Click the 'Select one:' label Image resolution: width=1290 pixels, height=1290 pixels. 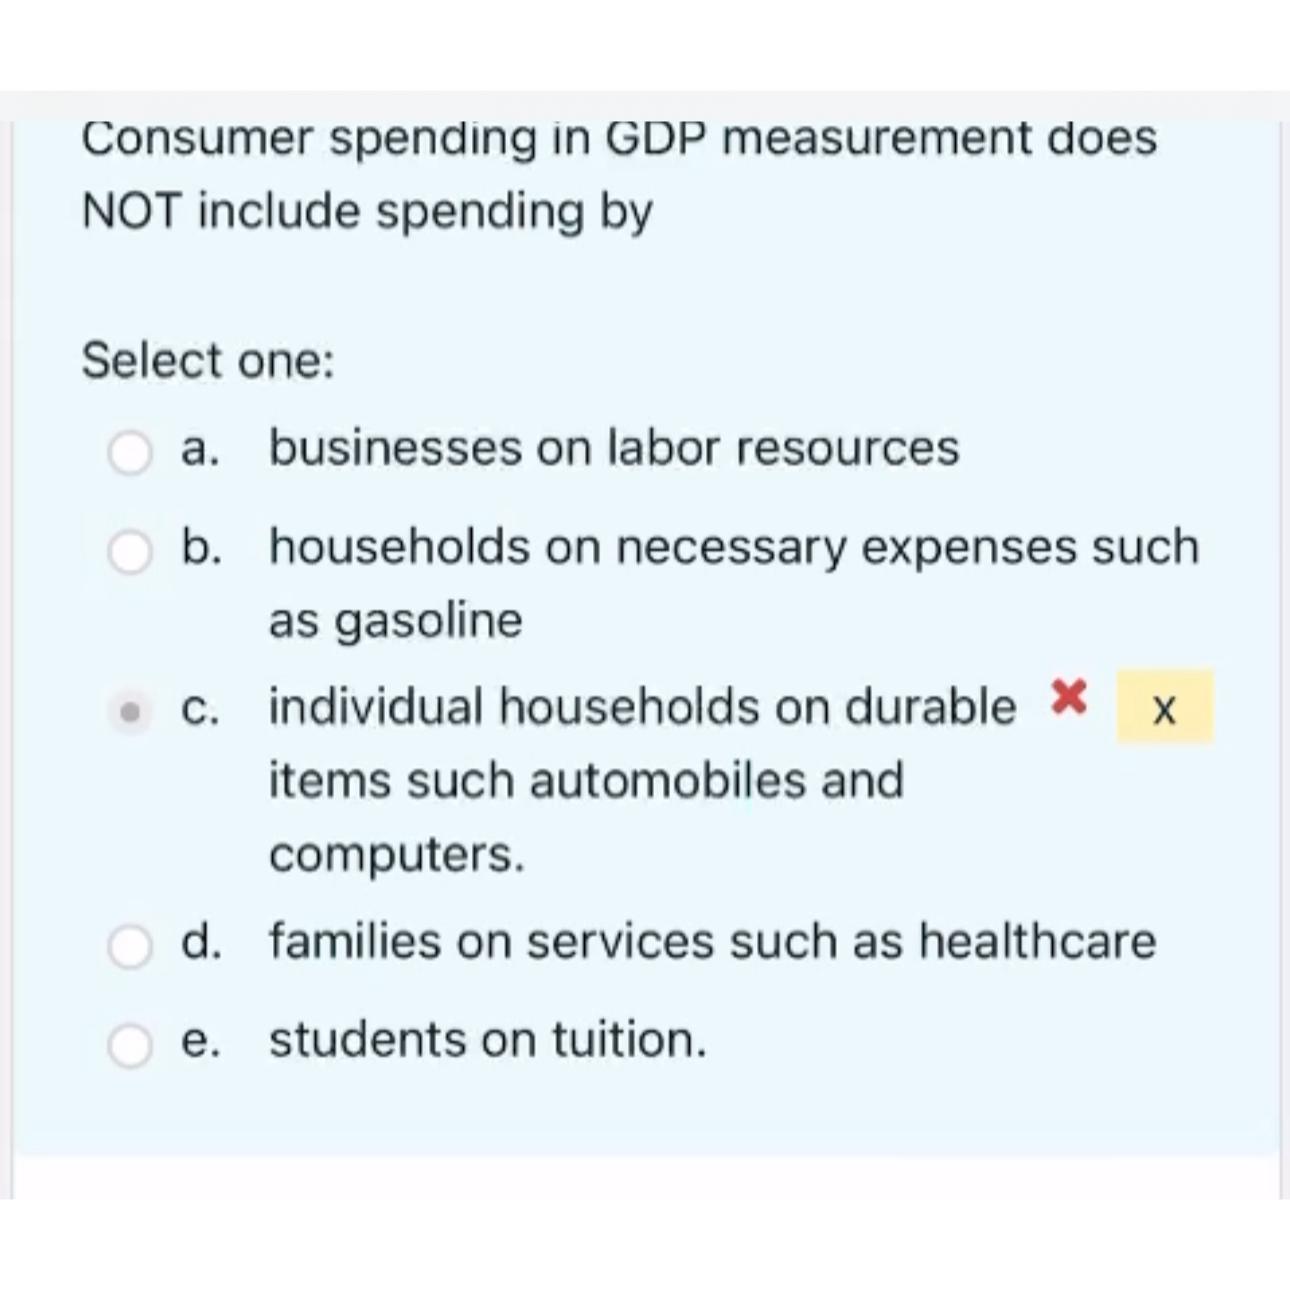(208, 360)
